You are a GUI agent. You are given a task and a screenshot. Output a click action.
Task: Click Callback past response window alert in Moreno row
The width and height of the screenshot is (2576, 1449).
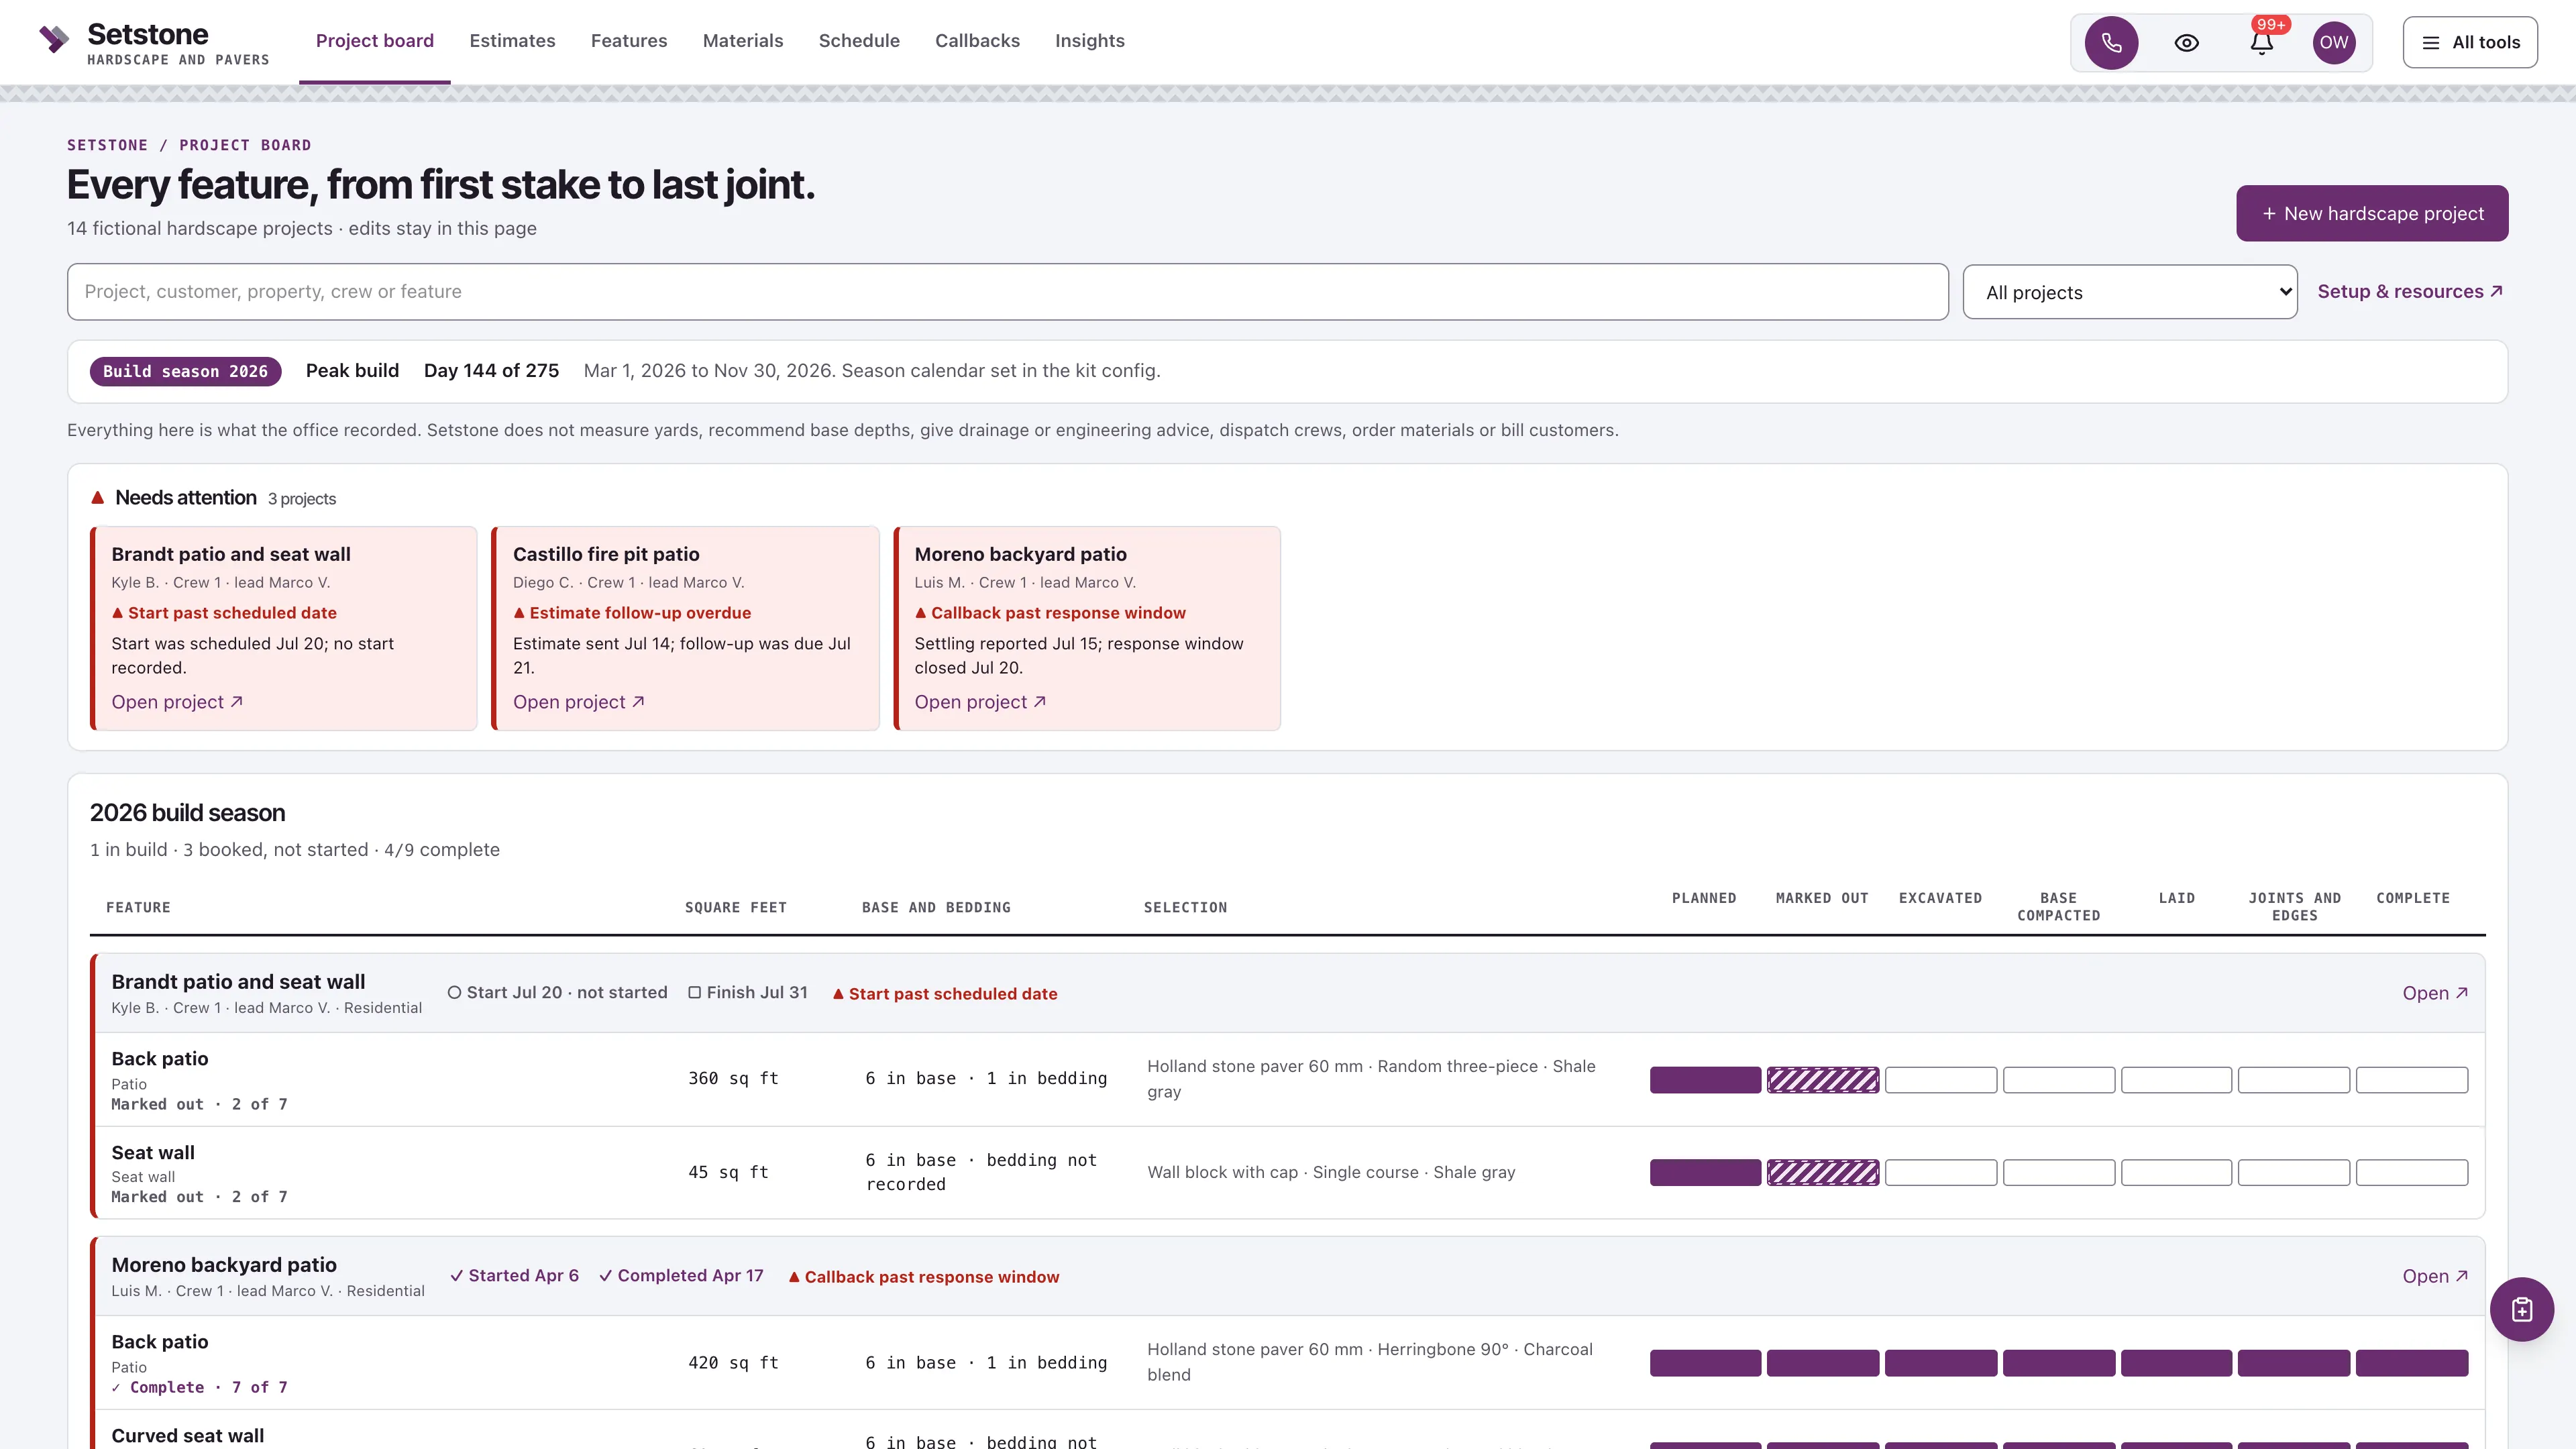tap(923, 1277)
